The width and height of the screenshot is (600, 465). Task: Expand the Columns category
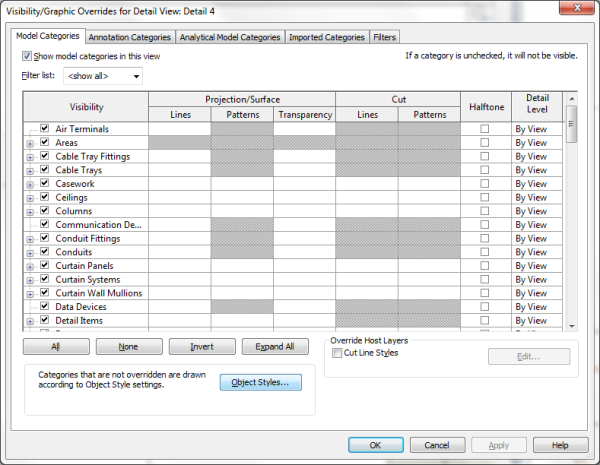tap(30, 212)
